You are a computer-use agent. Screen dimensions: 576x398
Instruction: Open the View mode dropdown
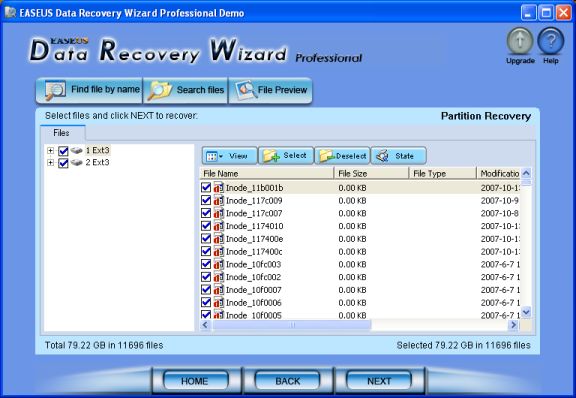click(230, 156)
